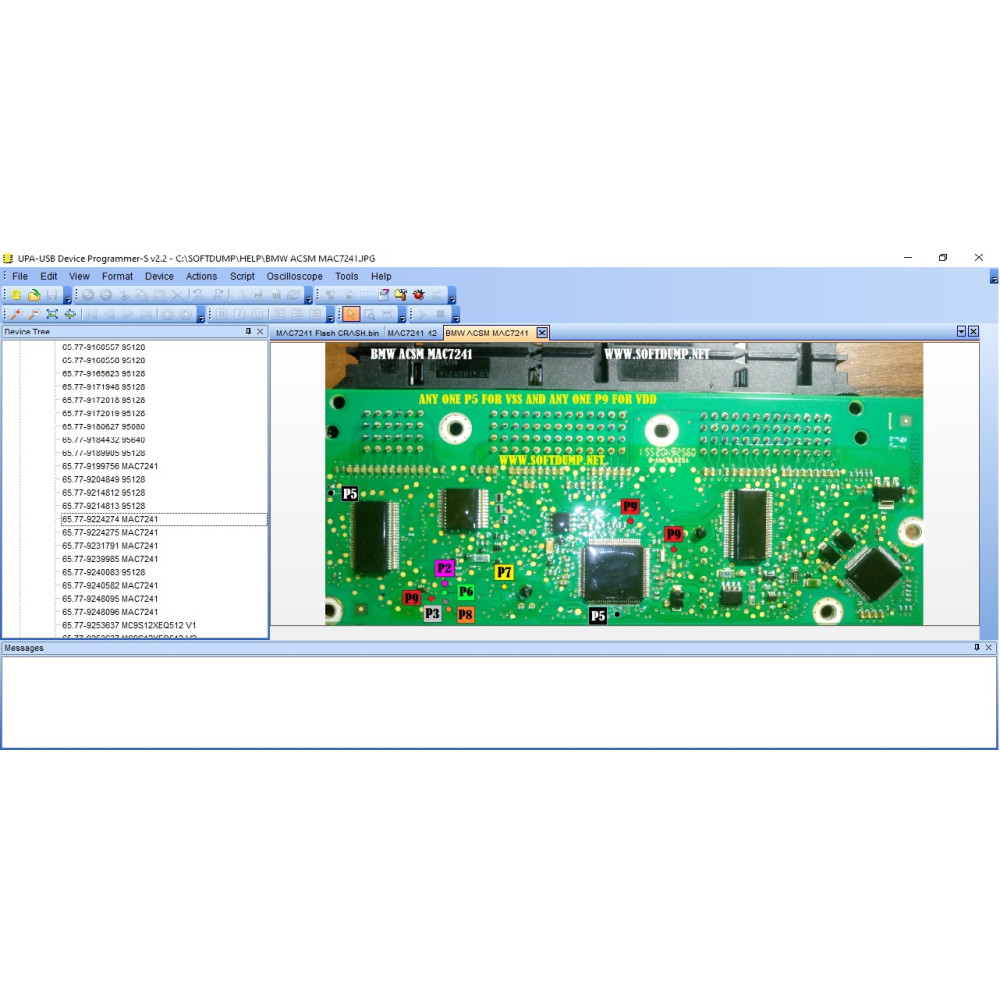Click the Undo toolbar icon
Viewport: 1000px width, 1000px height.
[88, 295]
